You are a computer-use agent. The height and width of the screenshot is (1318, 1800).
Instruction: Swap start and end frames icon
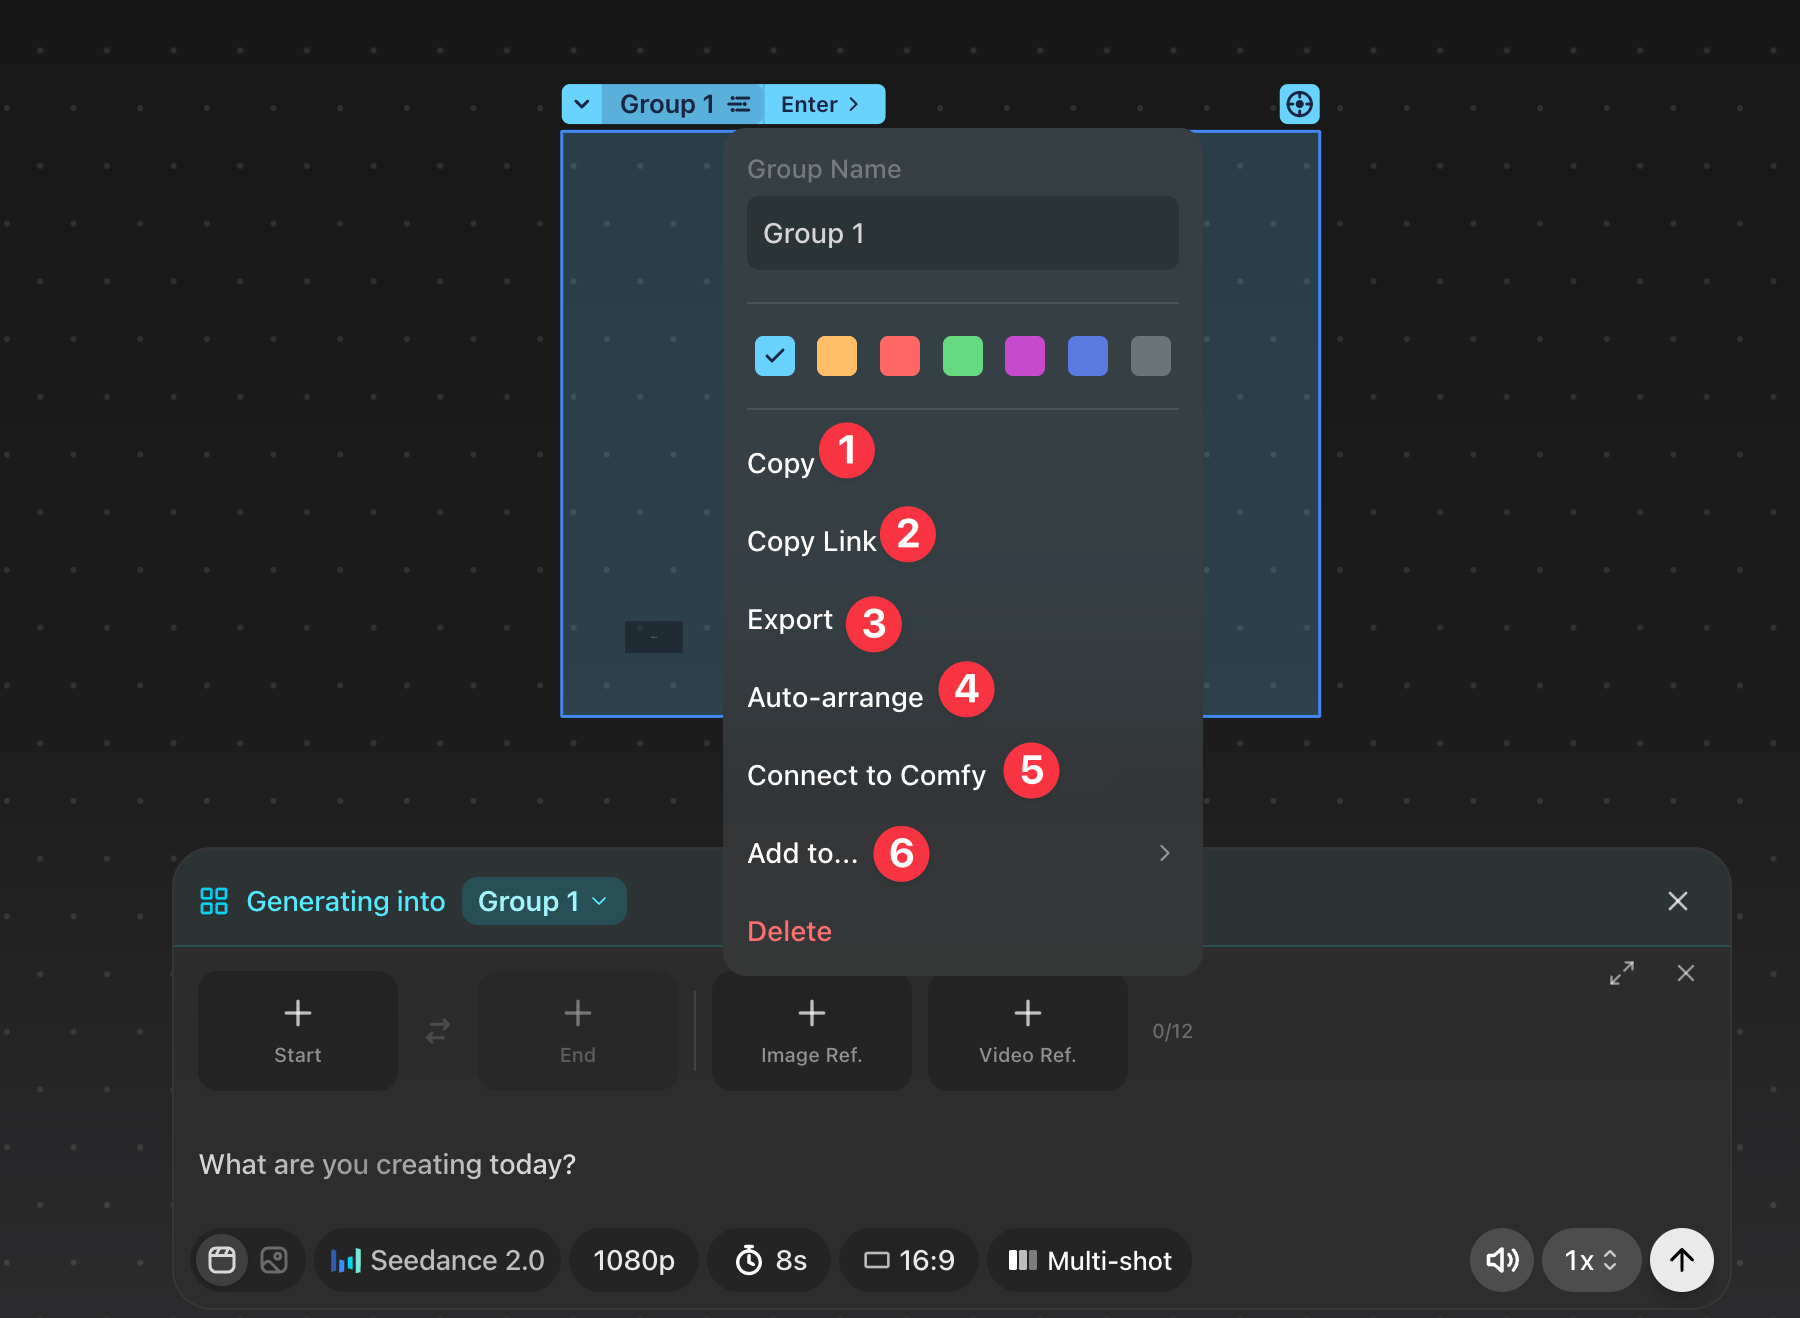[x=438, y=1031]
